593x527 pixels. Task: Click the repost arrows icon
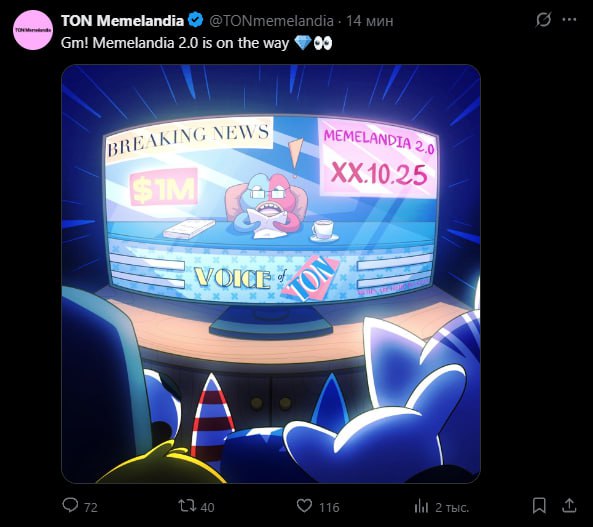(187, 505)
